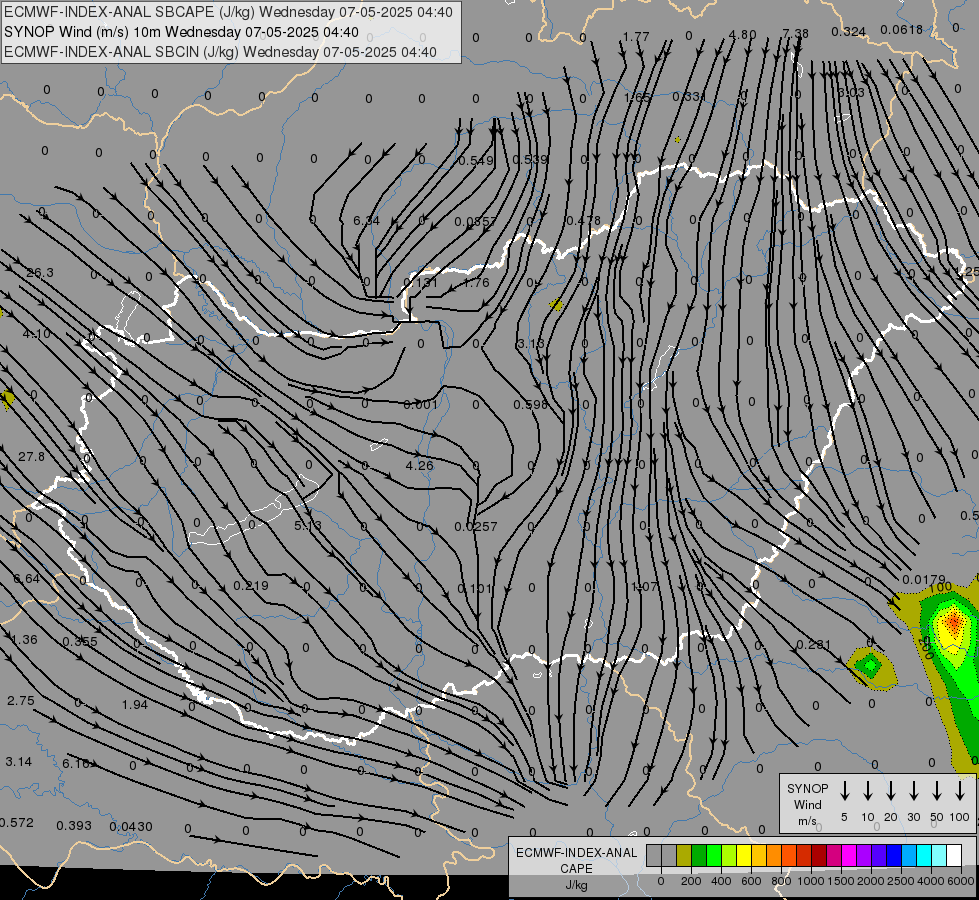Image resolution: width=979 pixels, height=900 pixels.
Task: Pick the bright magenta CAPE legend swatch
Action: (x=849, y=856)
